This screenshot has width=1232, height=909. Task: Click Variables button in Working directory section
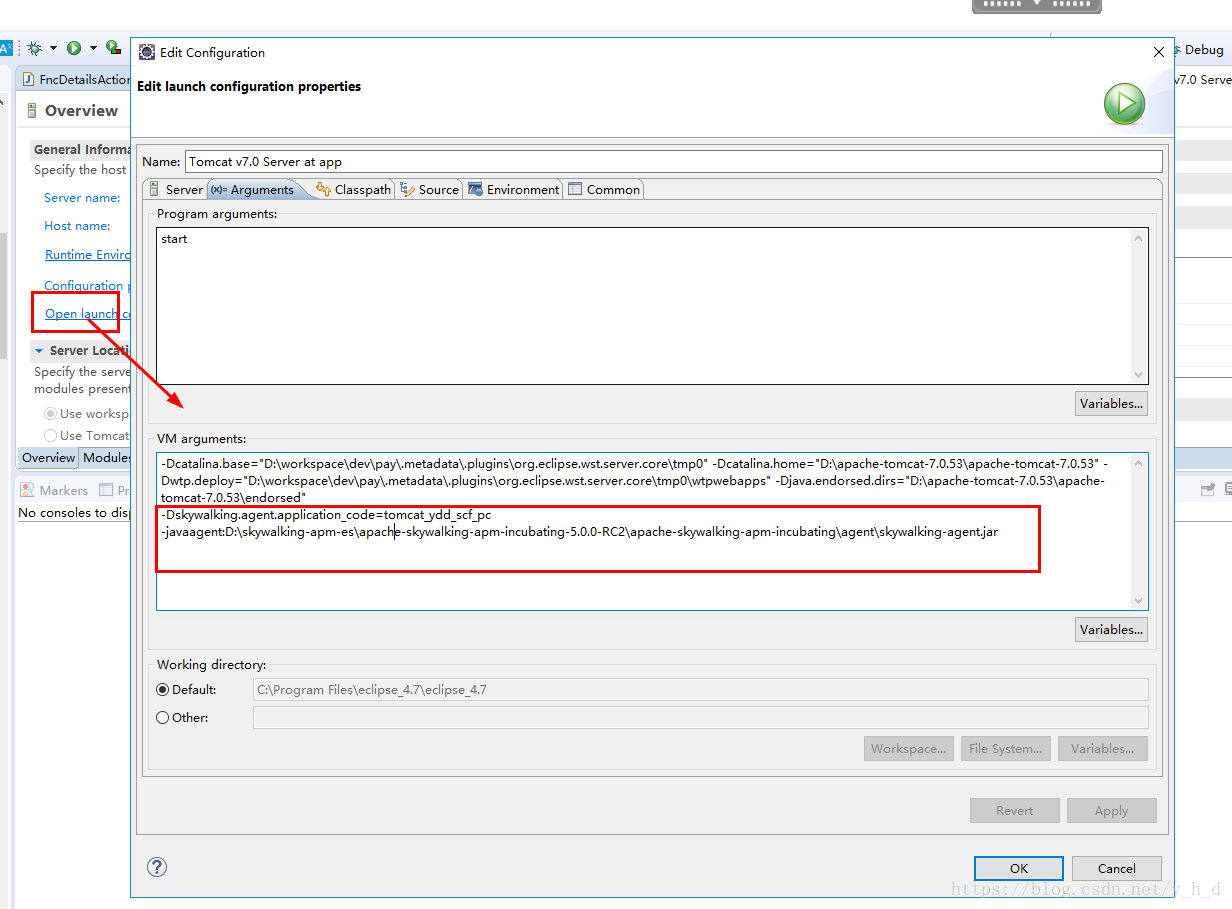[1102, 748]
